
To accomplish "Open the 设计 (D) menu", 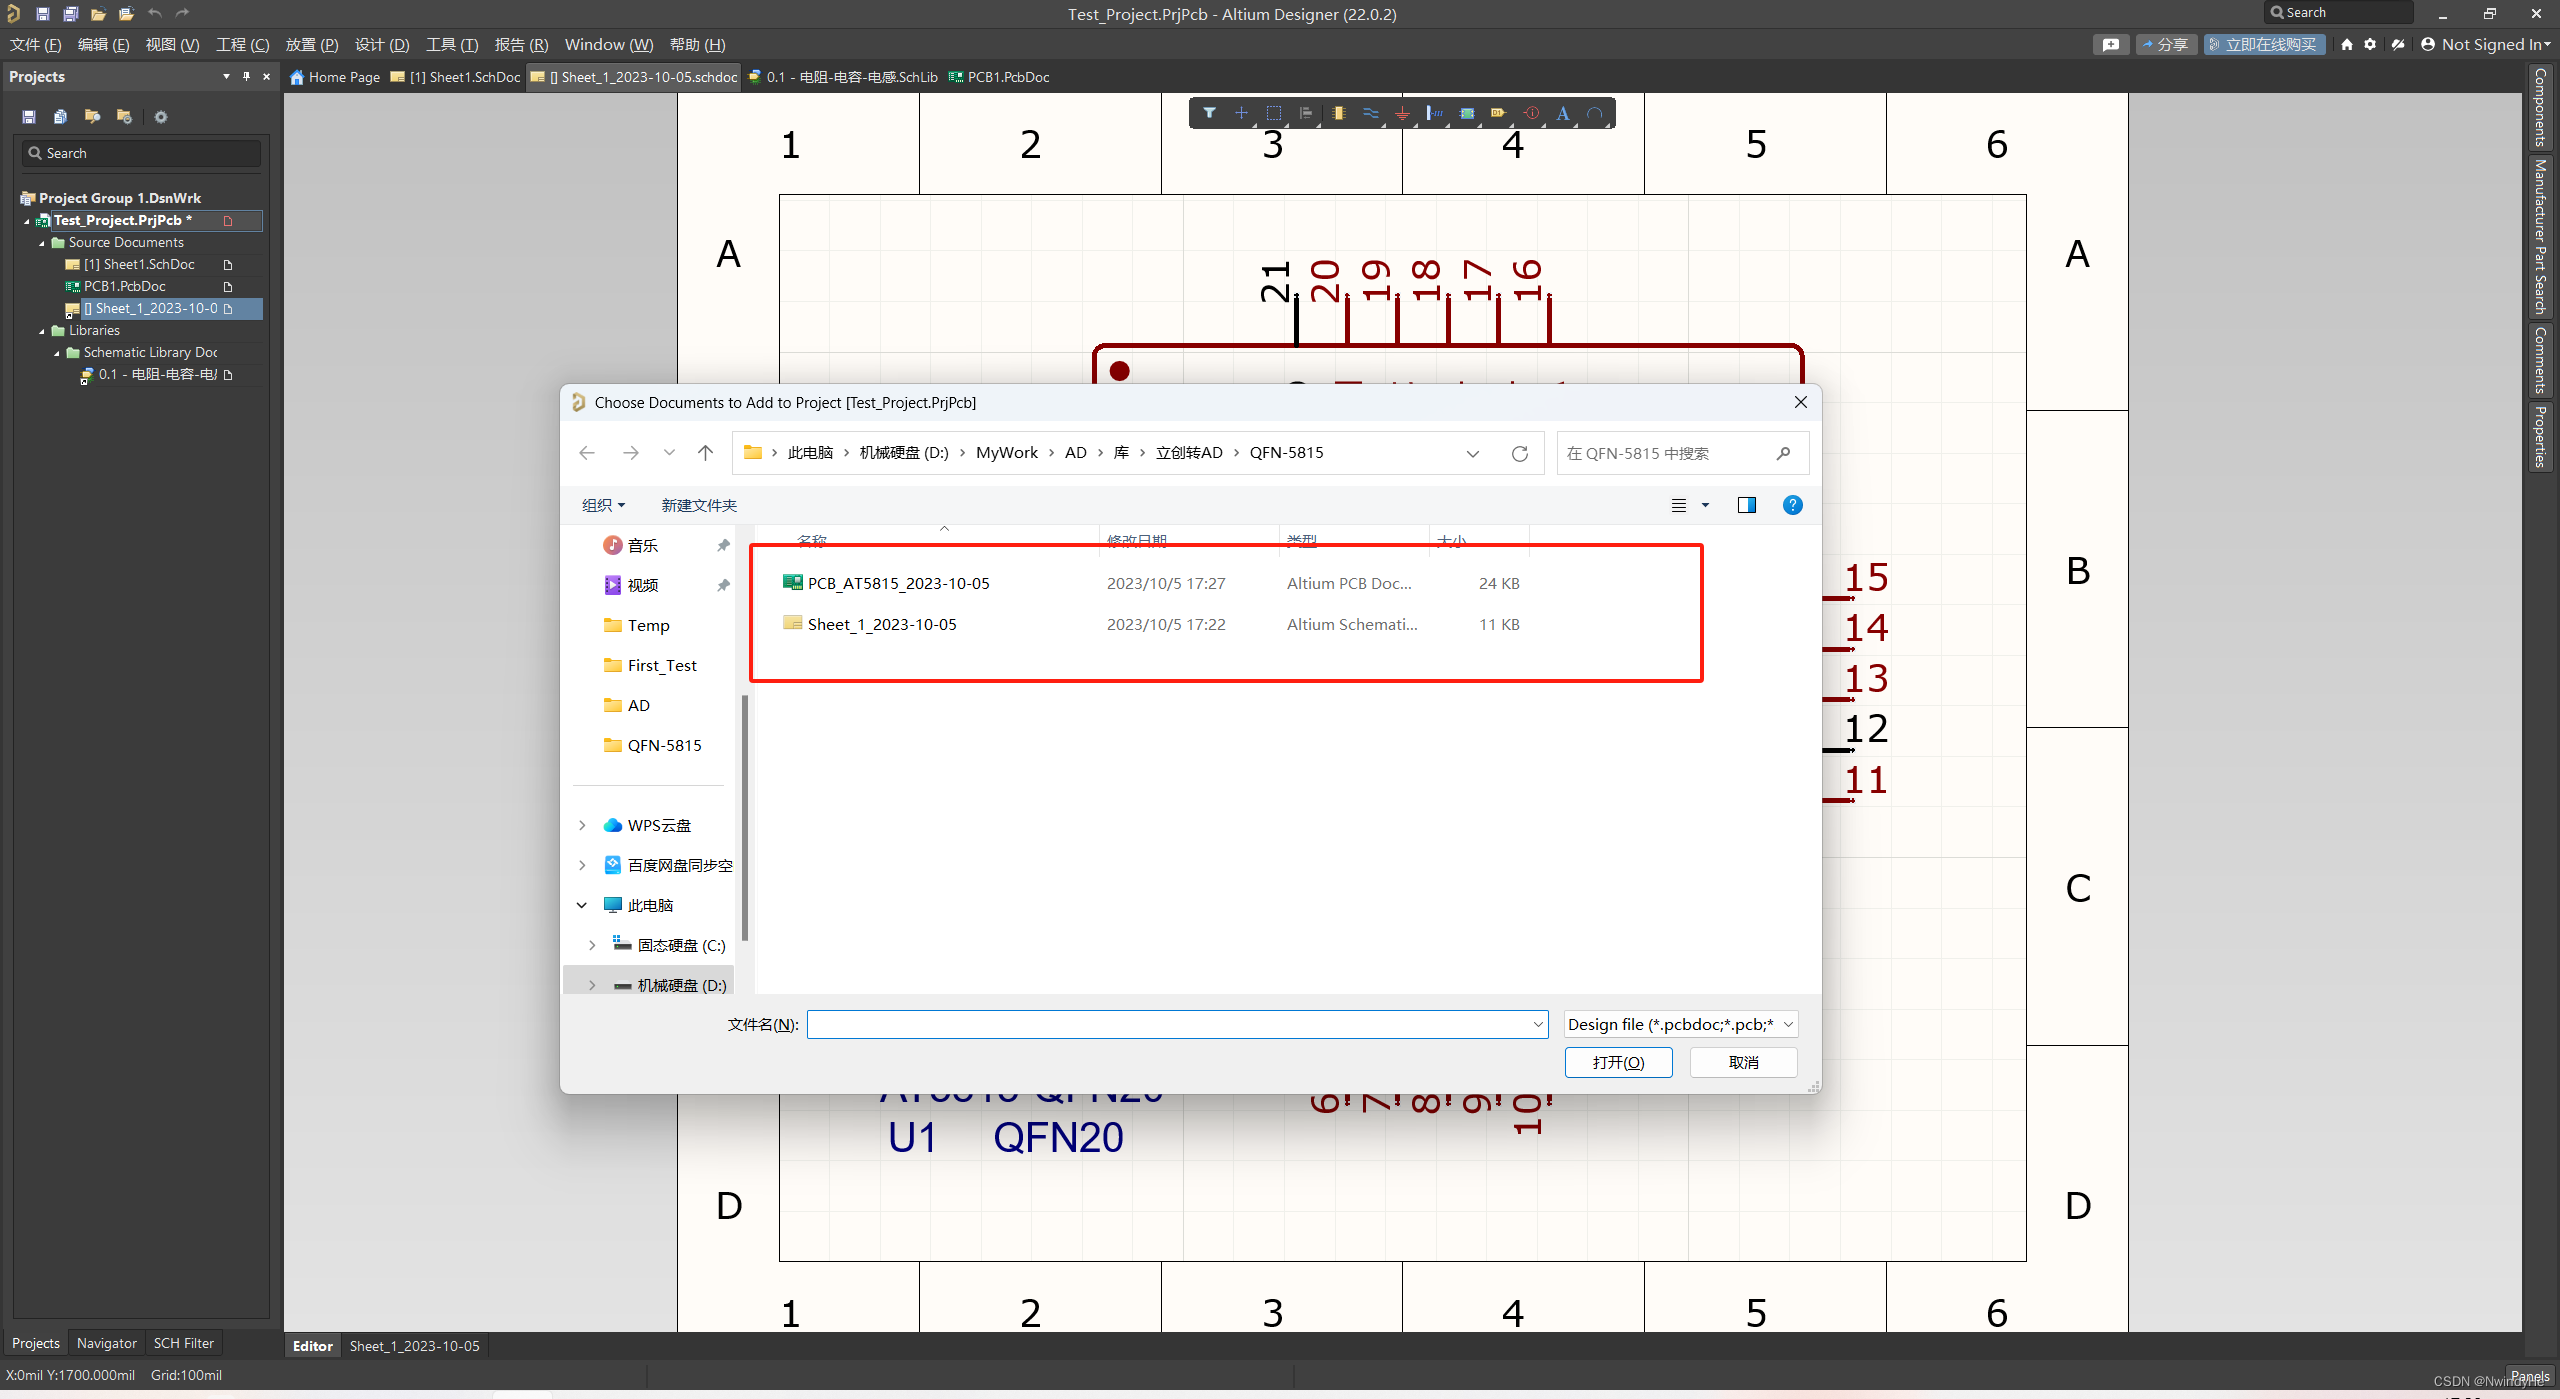I will [x=381, y=44].
